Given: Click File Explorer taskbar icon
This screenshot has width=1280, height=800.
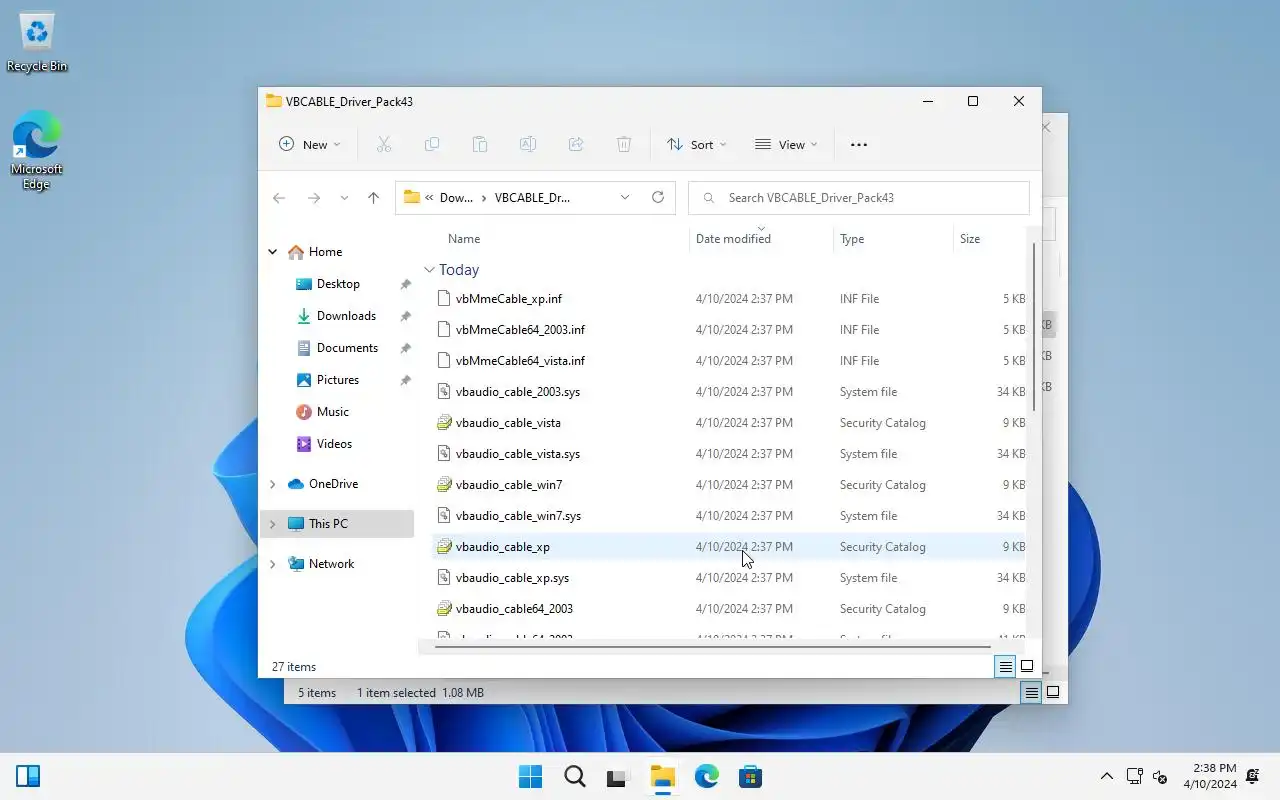Looking at the screenshot, I should click(662, 776).
